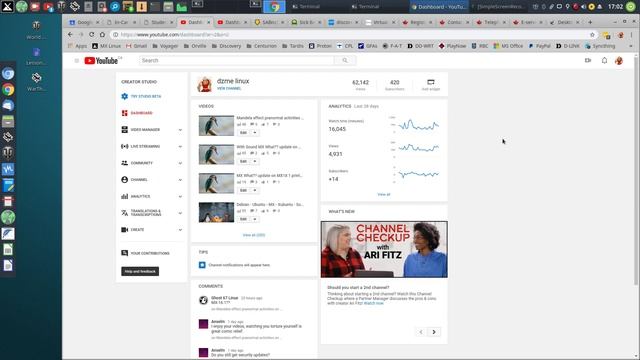640x360 pixels.
Task: Expand the Community chevron
Action: click(x=180, y=163)
